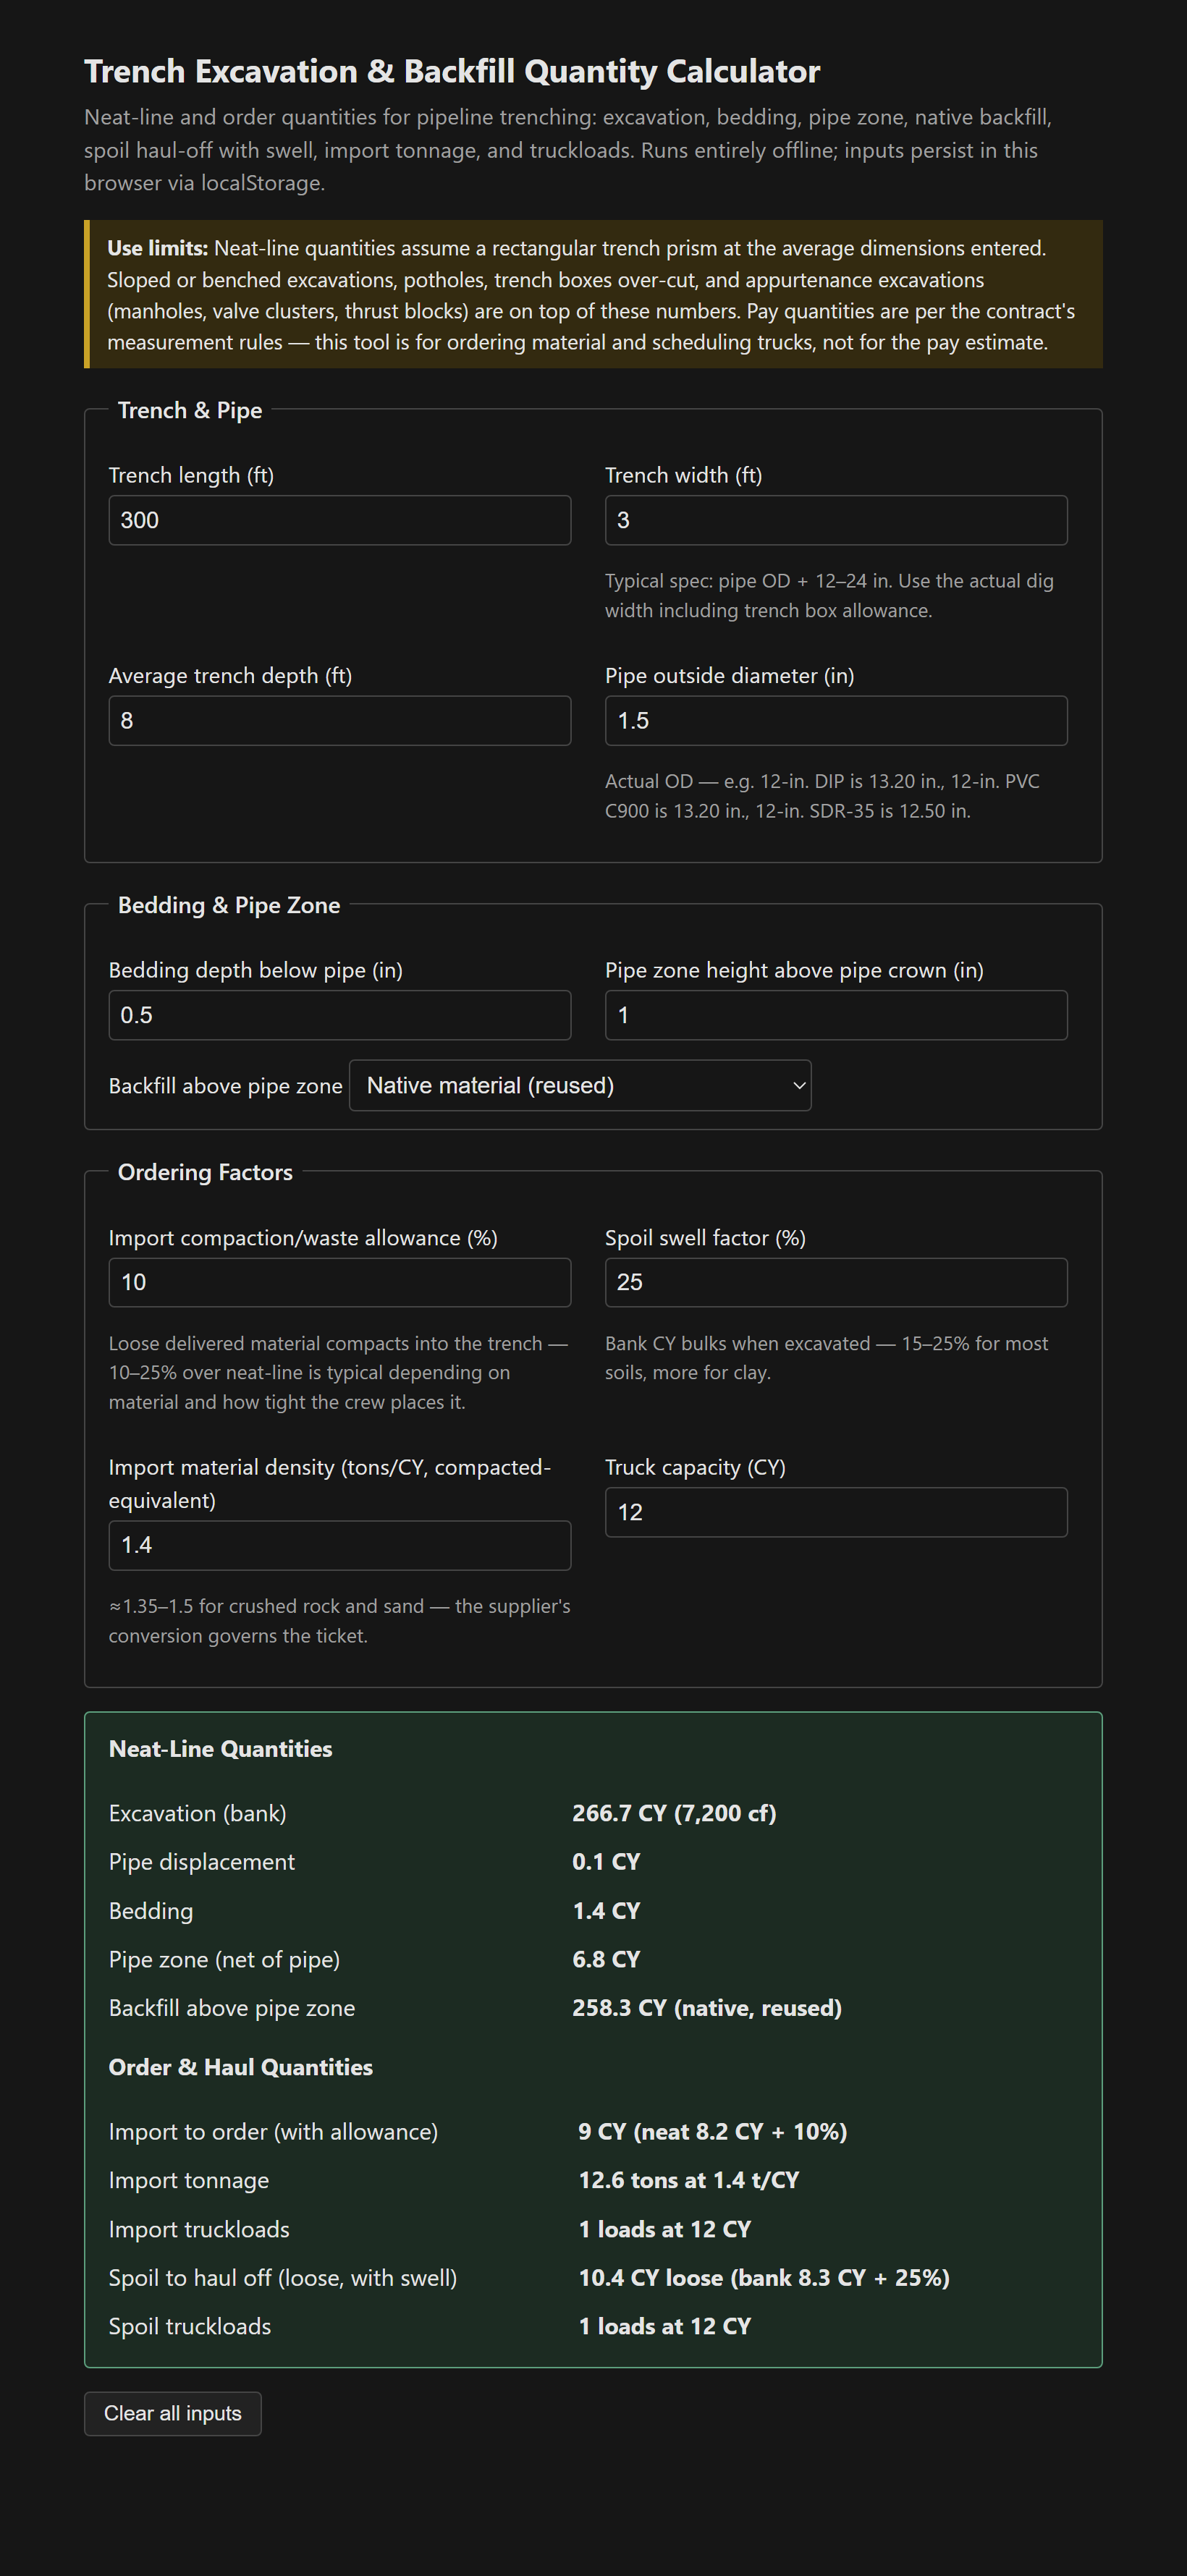
Task: Click the Import material density input
Action: 340,1545
